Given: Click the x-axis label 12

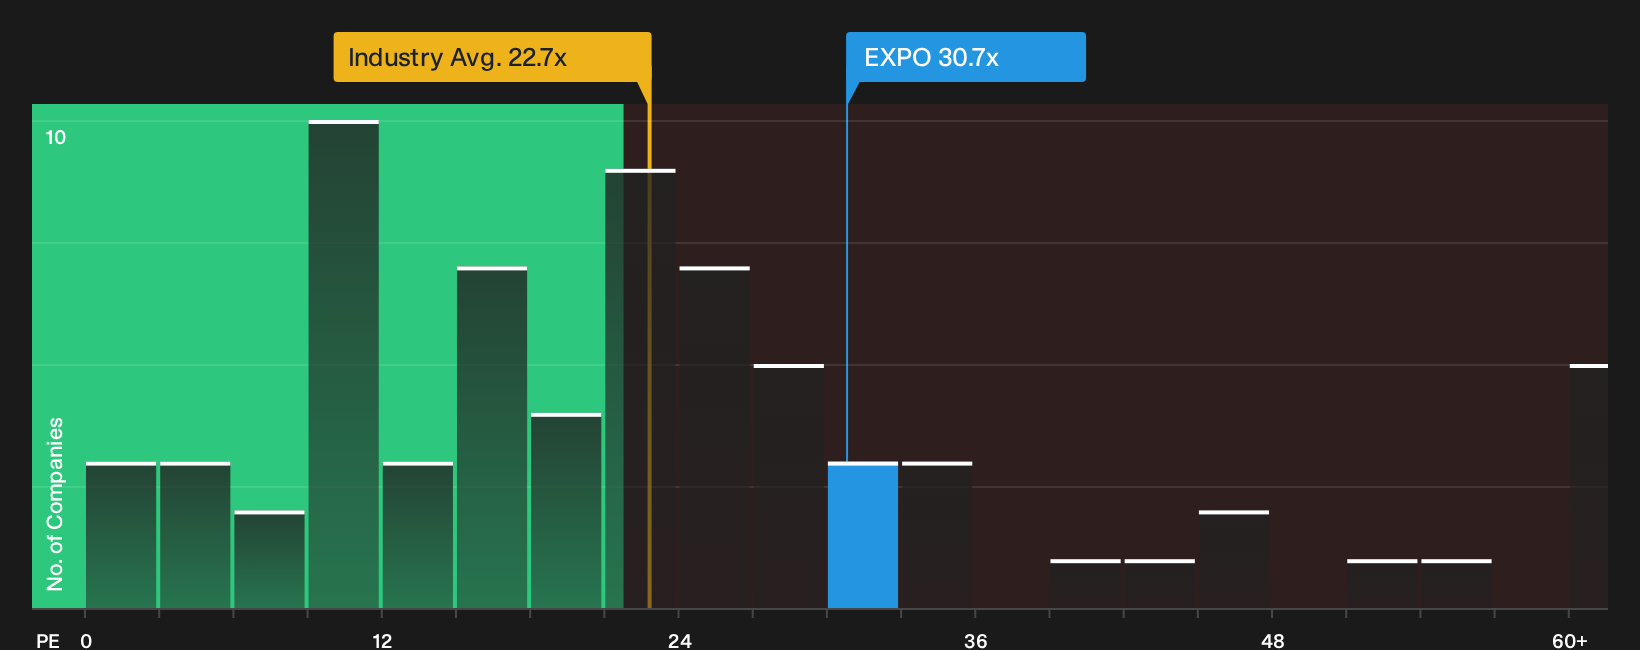Looking at the screenshot, I should pos(382,640).
